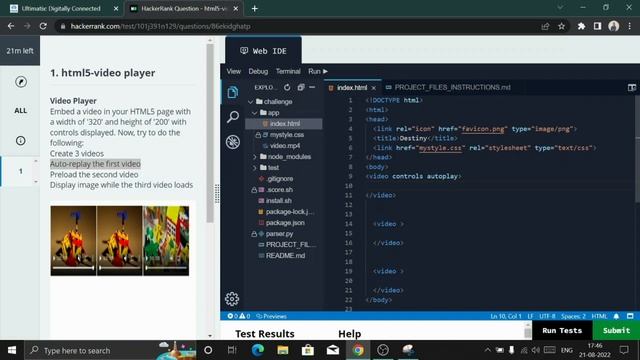640x360 pixels.
Task: Open index.html in file tree
Action: (284, 124)
